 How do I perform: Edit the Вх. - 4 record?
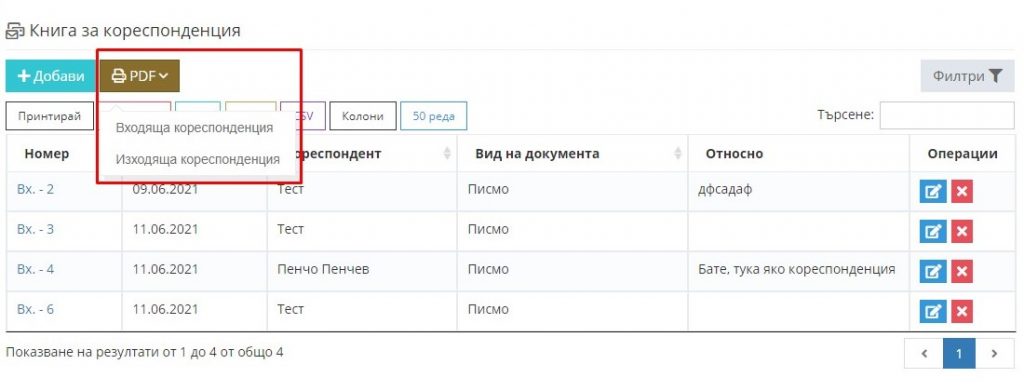pyautogui.click(x=933, y=272)
